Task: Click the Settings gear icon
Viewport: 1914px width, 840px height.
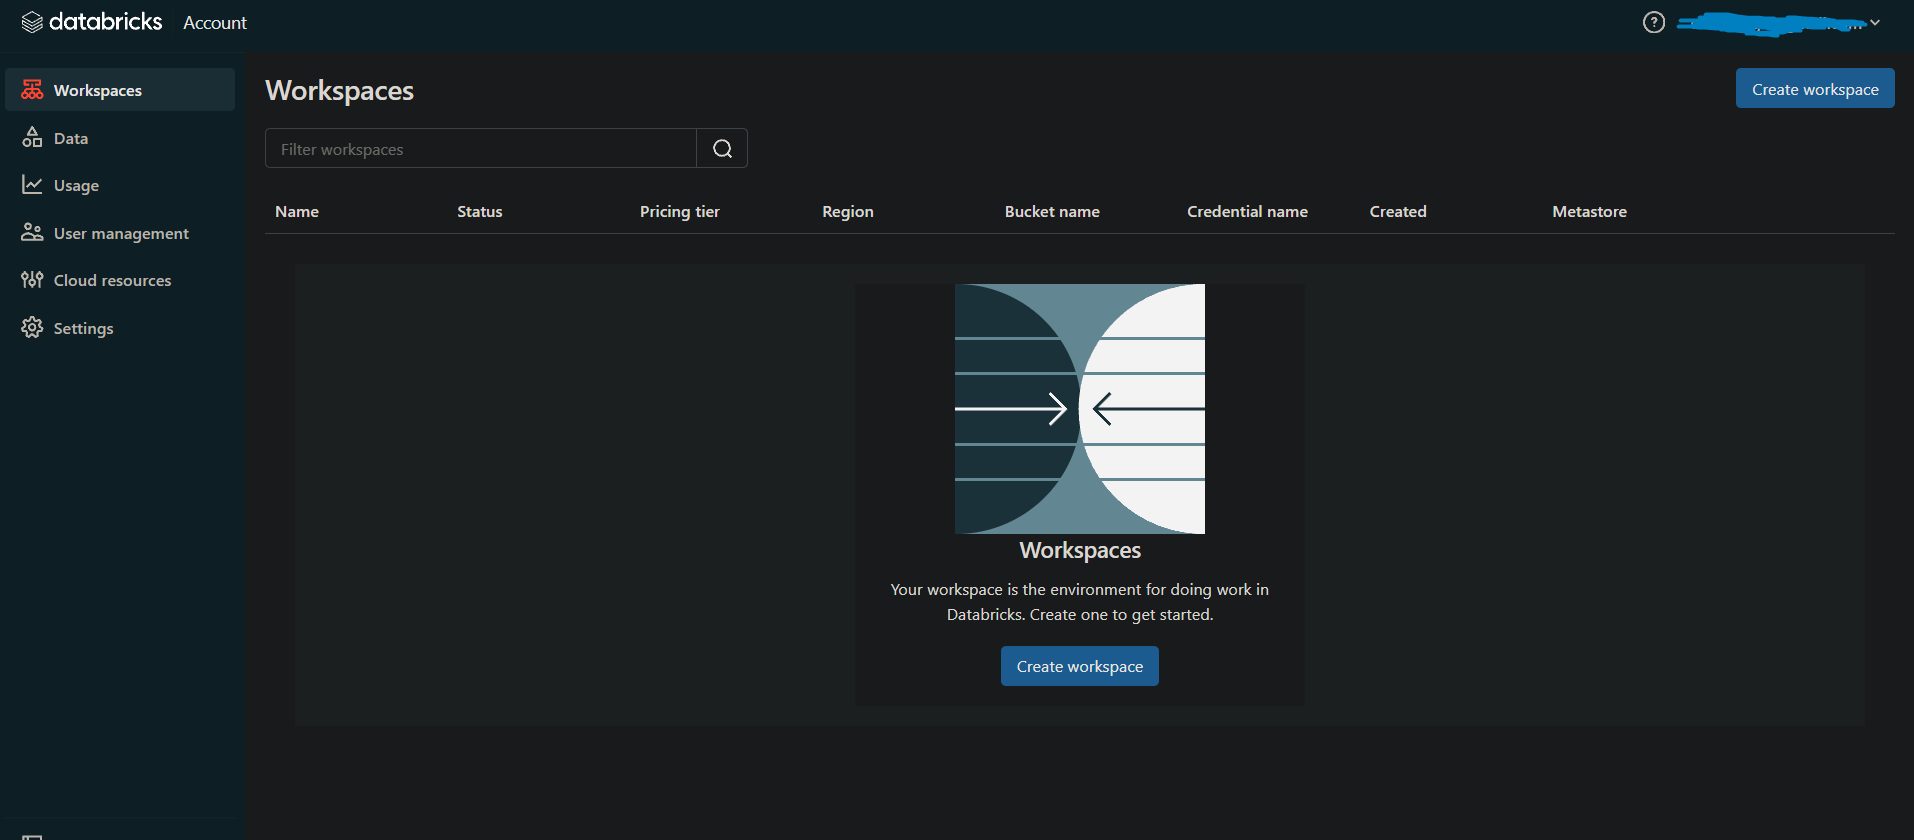Action: click(x=32, y=328)
